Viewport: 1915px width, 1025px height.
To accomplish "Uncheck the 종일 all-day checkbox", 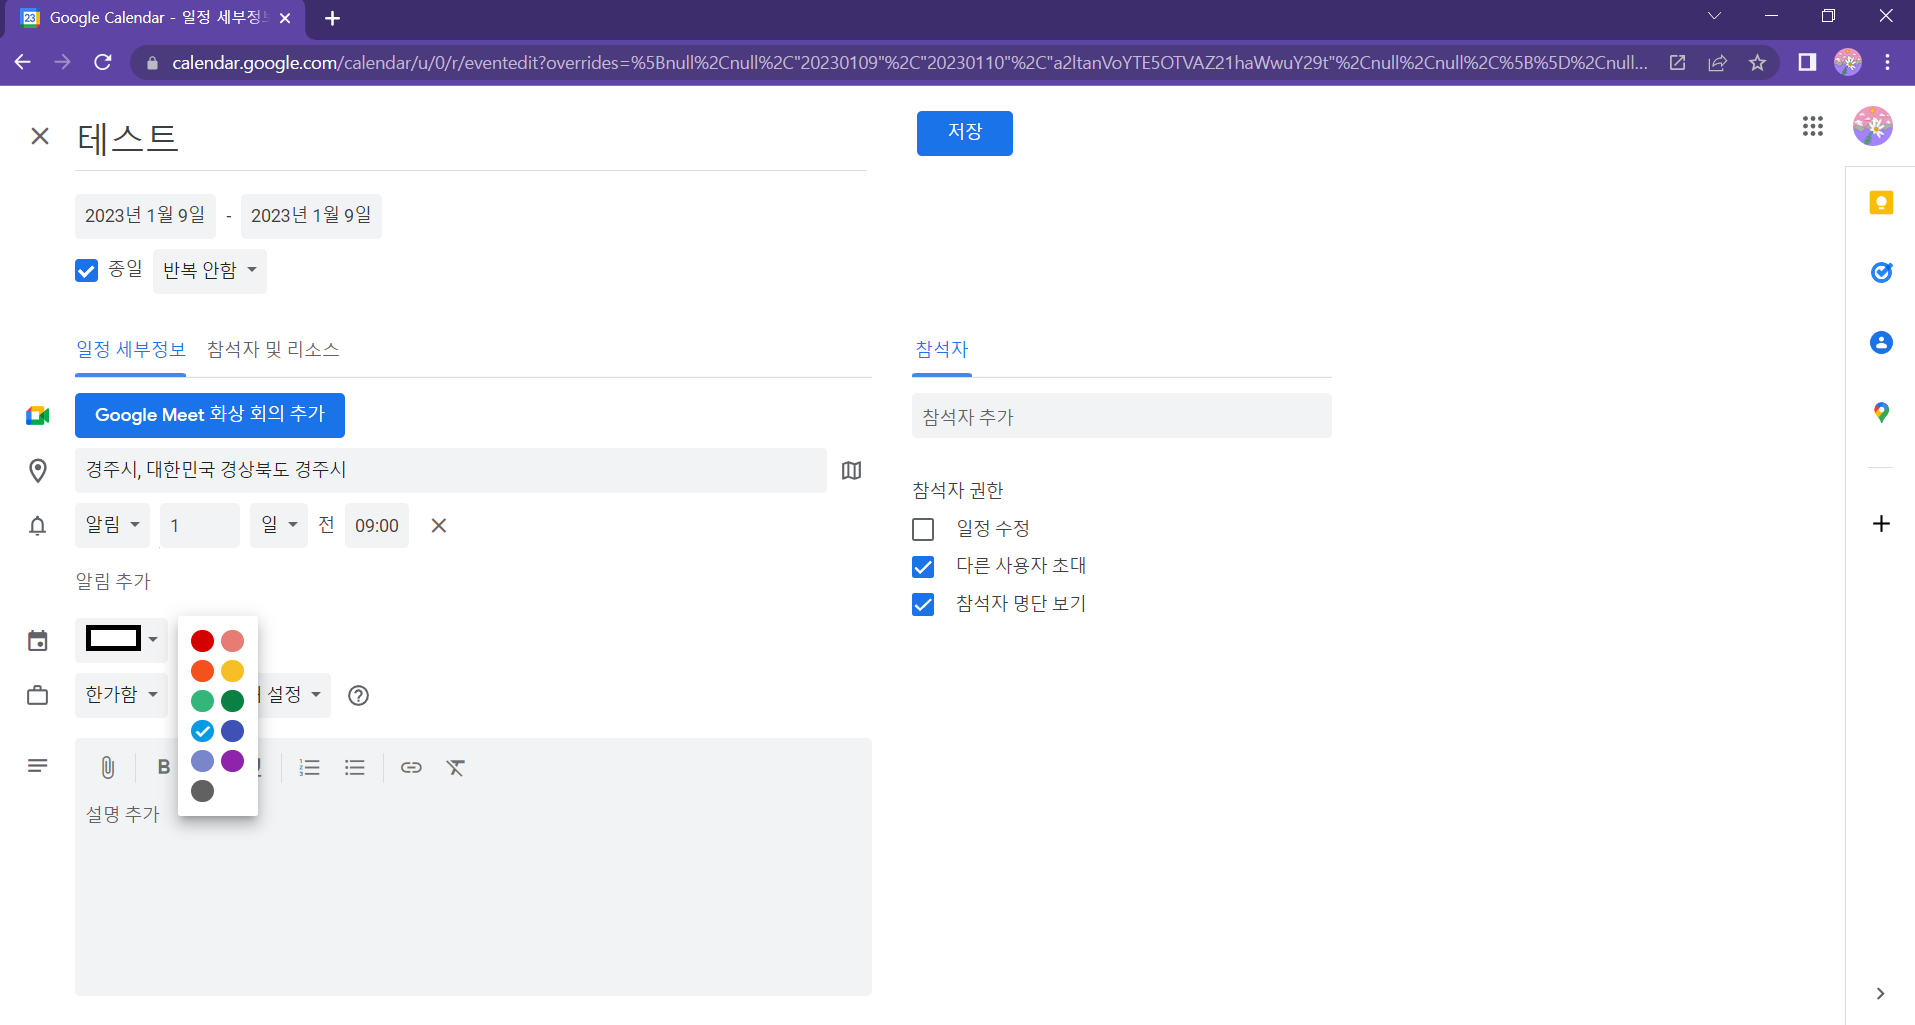I will (87, 271).
